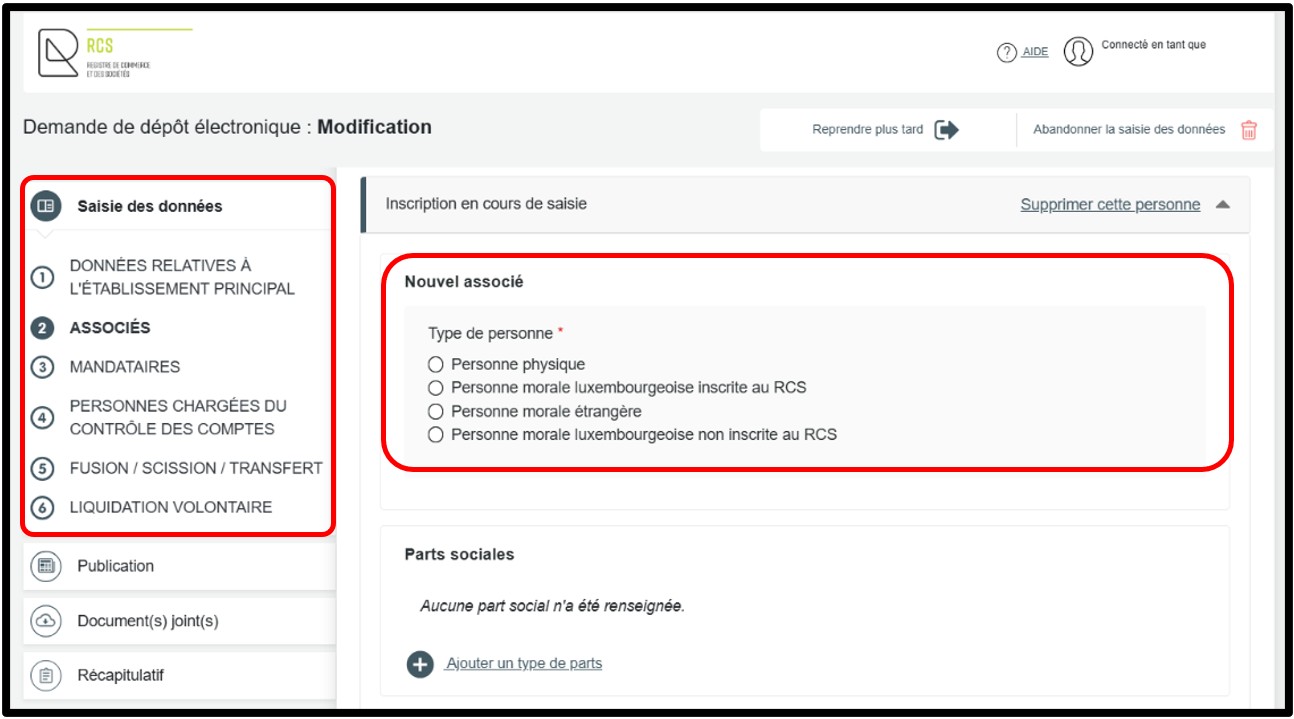Select the Personne physique radio button
Image resolution: width=1294 pixels, height=719 pixels.
point(435,365)
